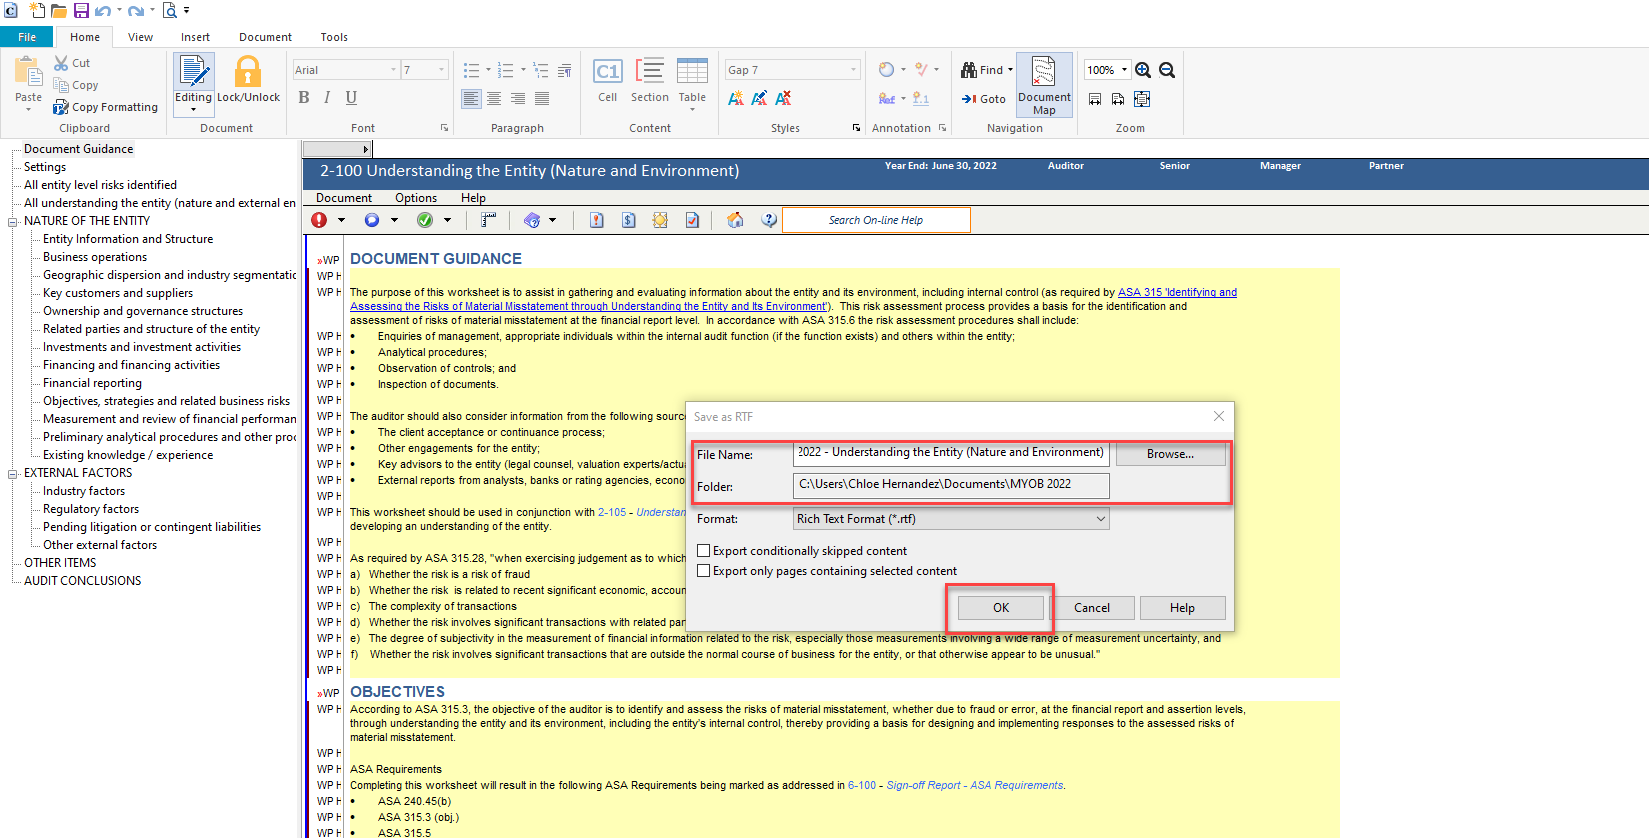Click the Zoom In magnifier icon
Image resolution: width=1649 pixels, height=838 pixels.
tap(1143, 70)
